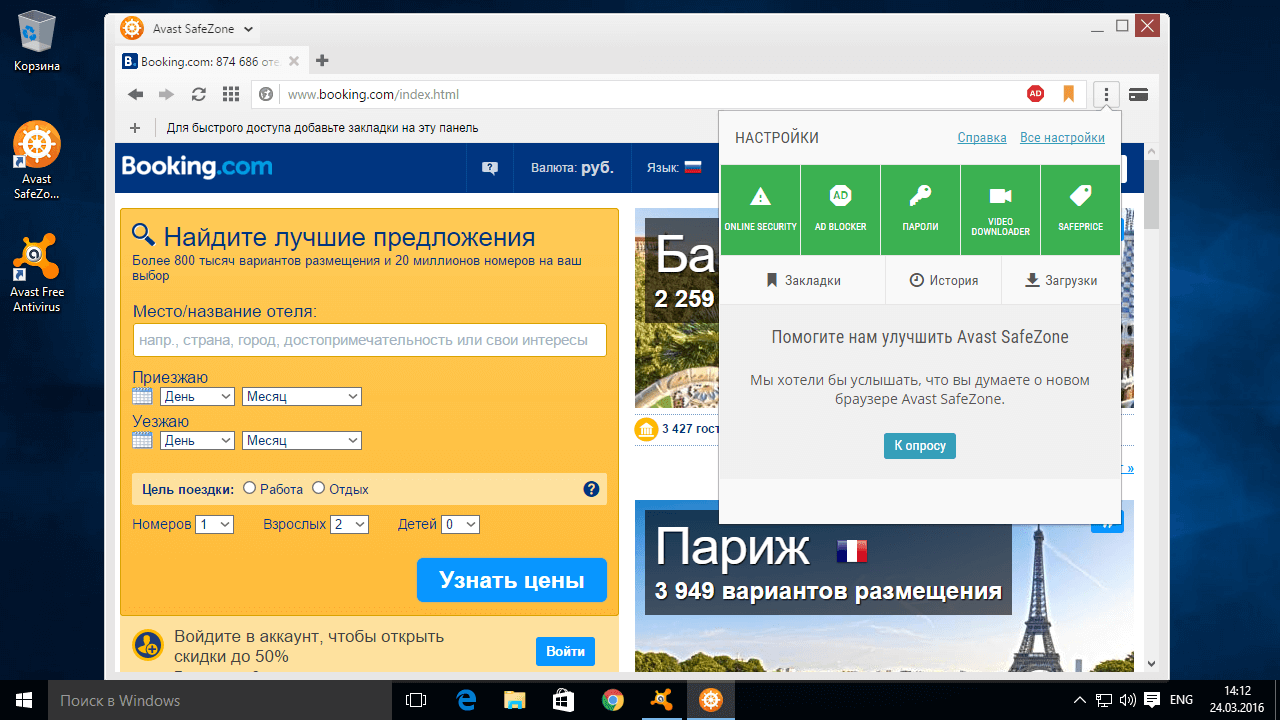Screen dimensions: 1280x720
Task: Open the Валюта руб. currency selector
Action: 572,168
